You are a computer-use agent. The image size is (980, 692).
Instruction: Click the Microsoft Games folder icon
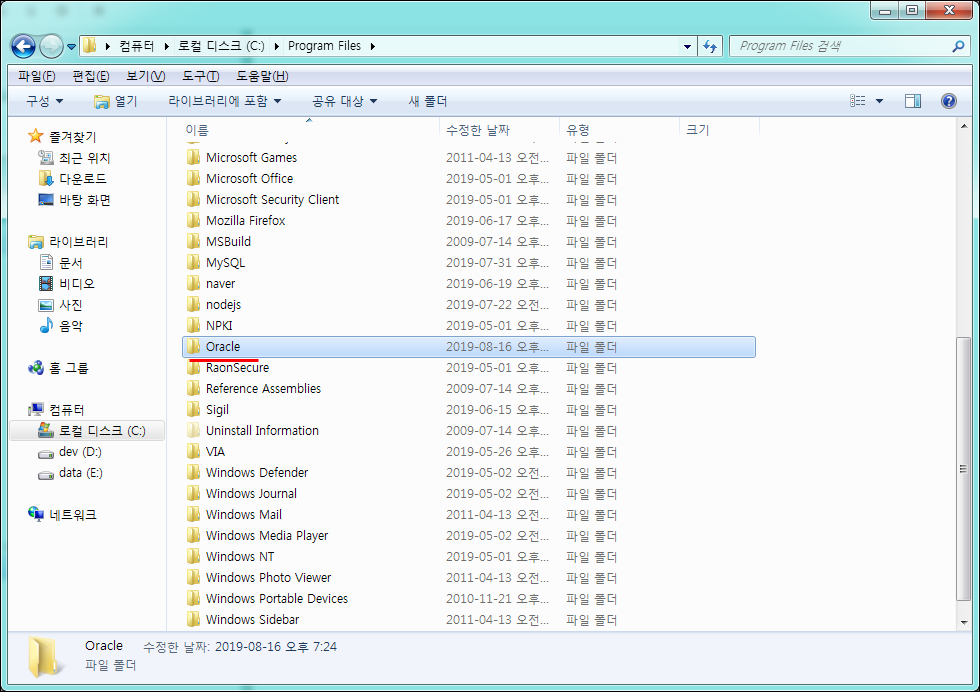point(194,157)
